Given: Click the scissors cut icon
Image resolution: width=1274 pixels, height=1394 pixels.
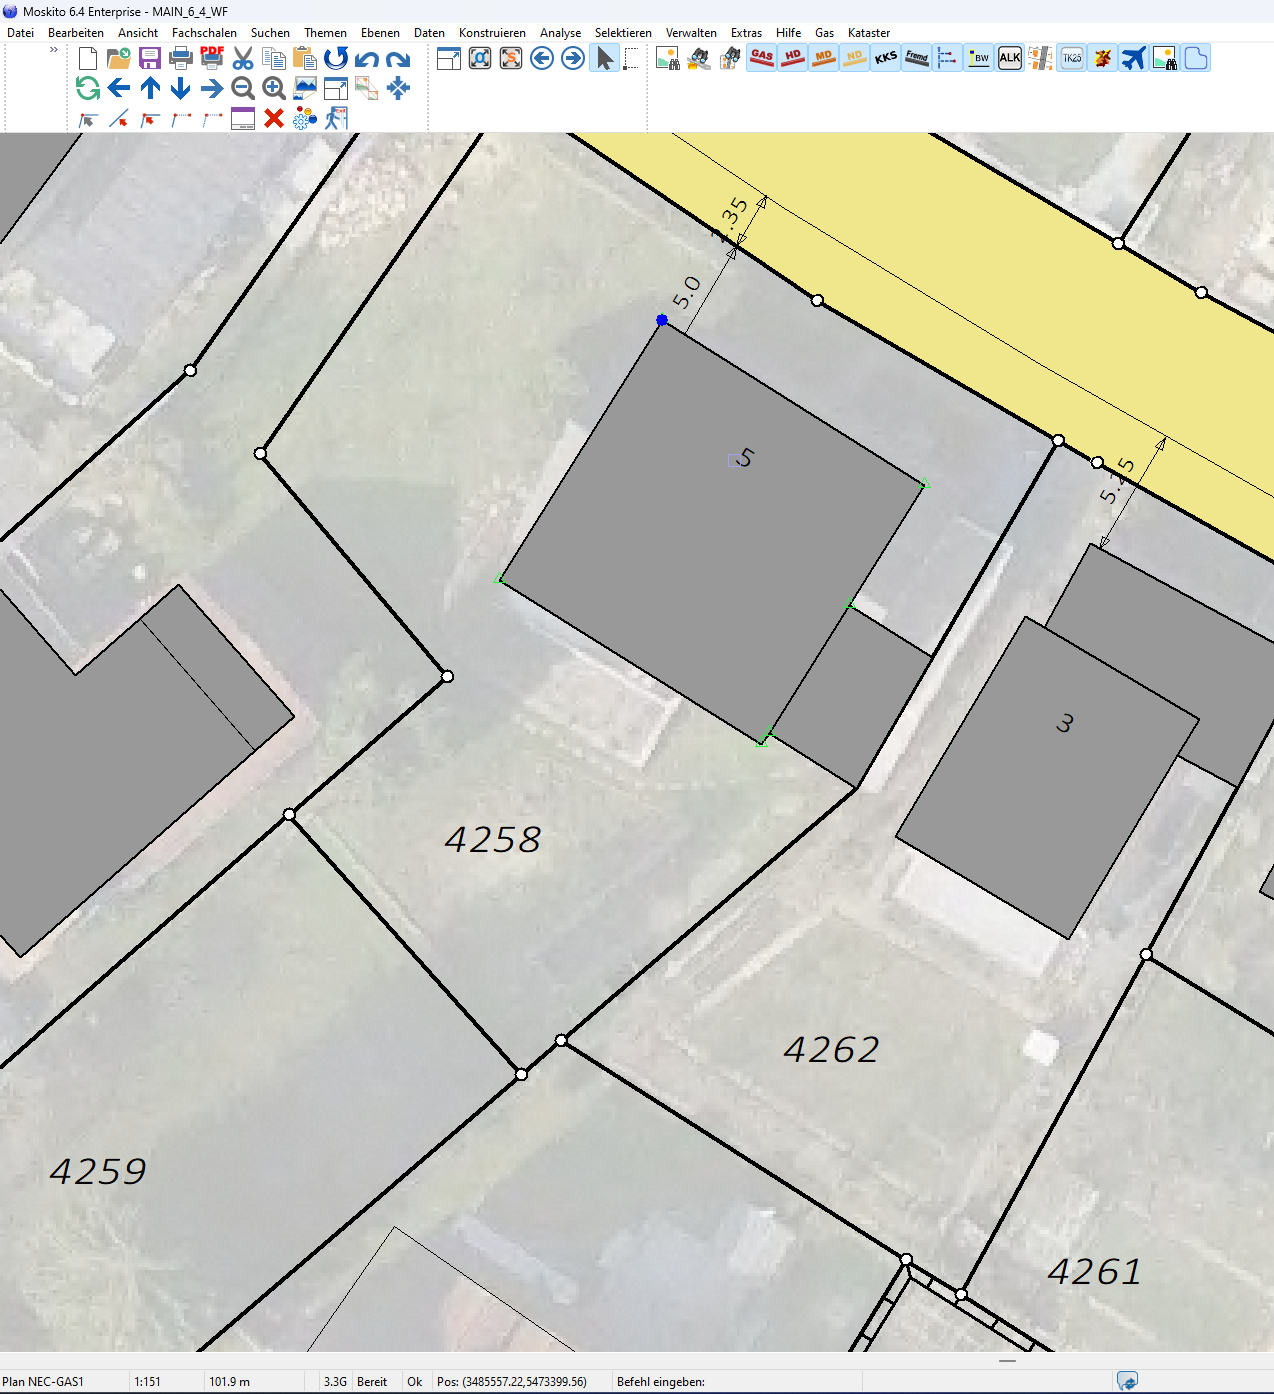Looking at the screenshot, I should (243, 58).
